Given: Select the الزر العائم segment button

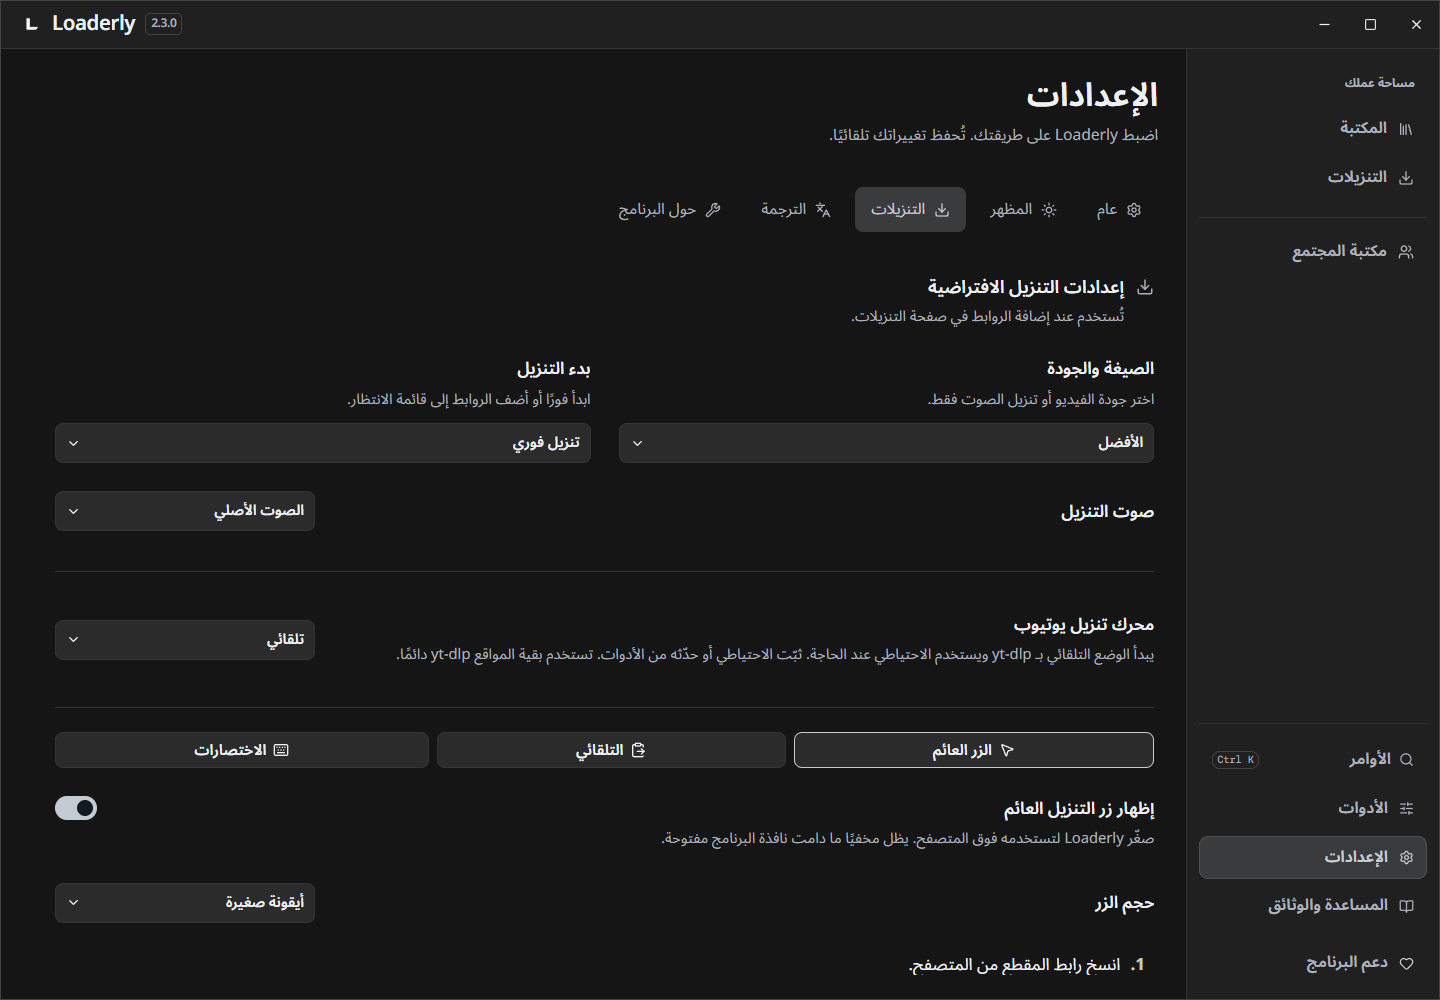Looking at the screenshot, I should point(973,750).
